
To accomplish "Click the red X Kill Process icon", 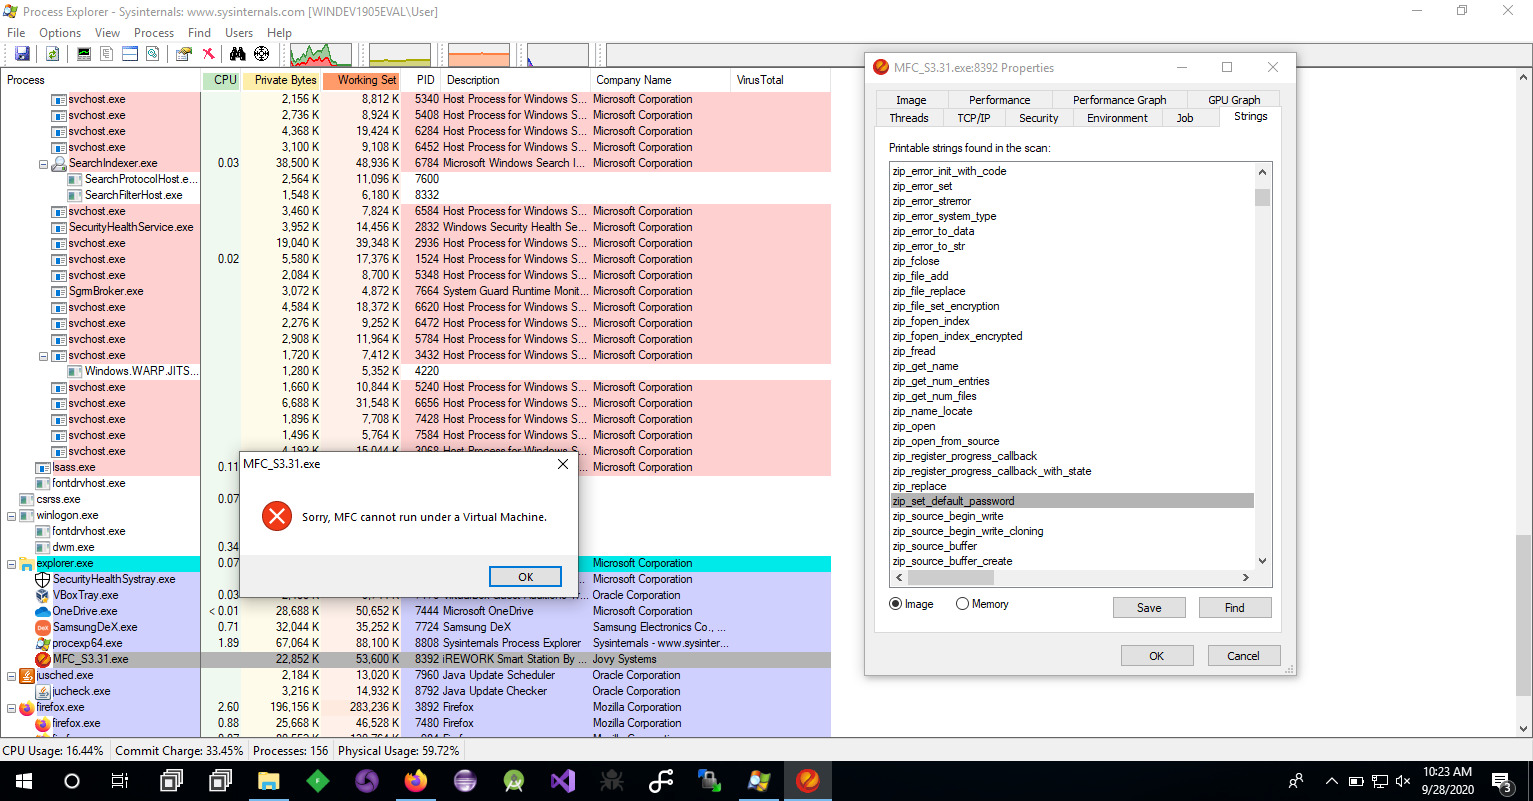I will tap(208, 54).
